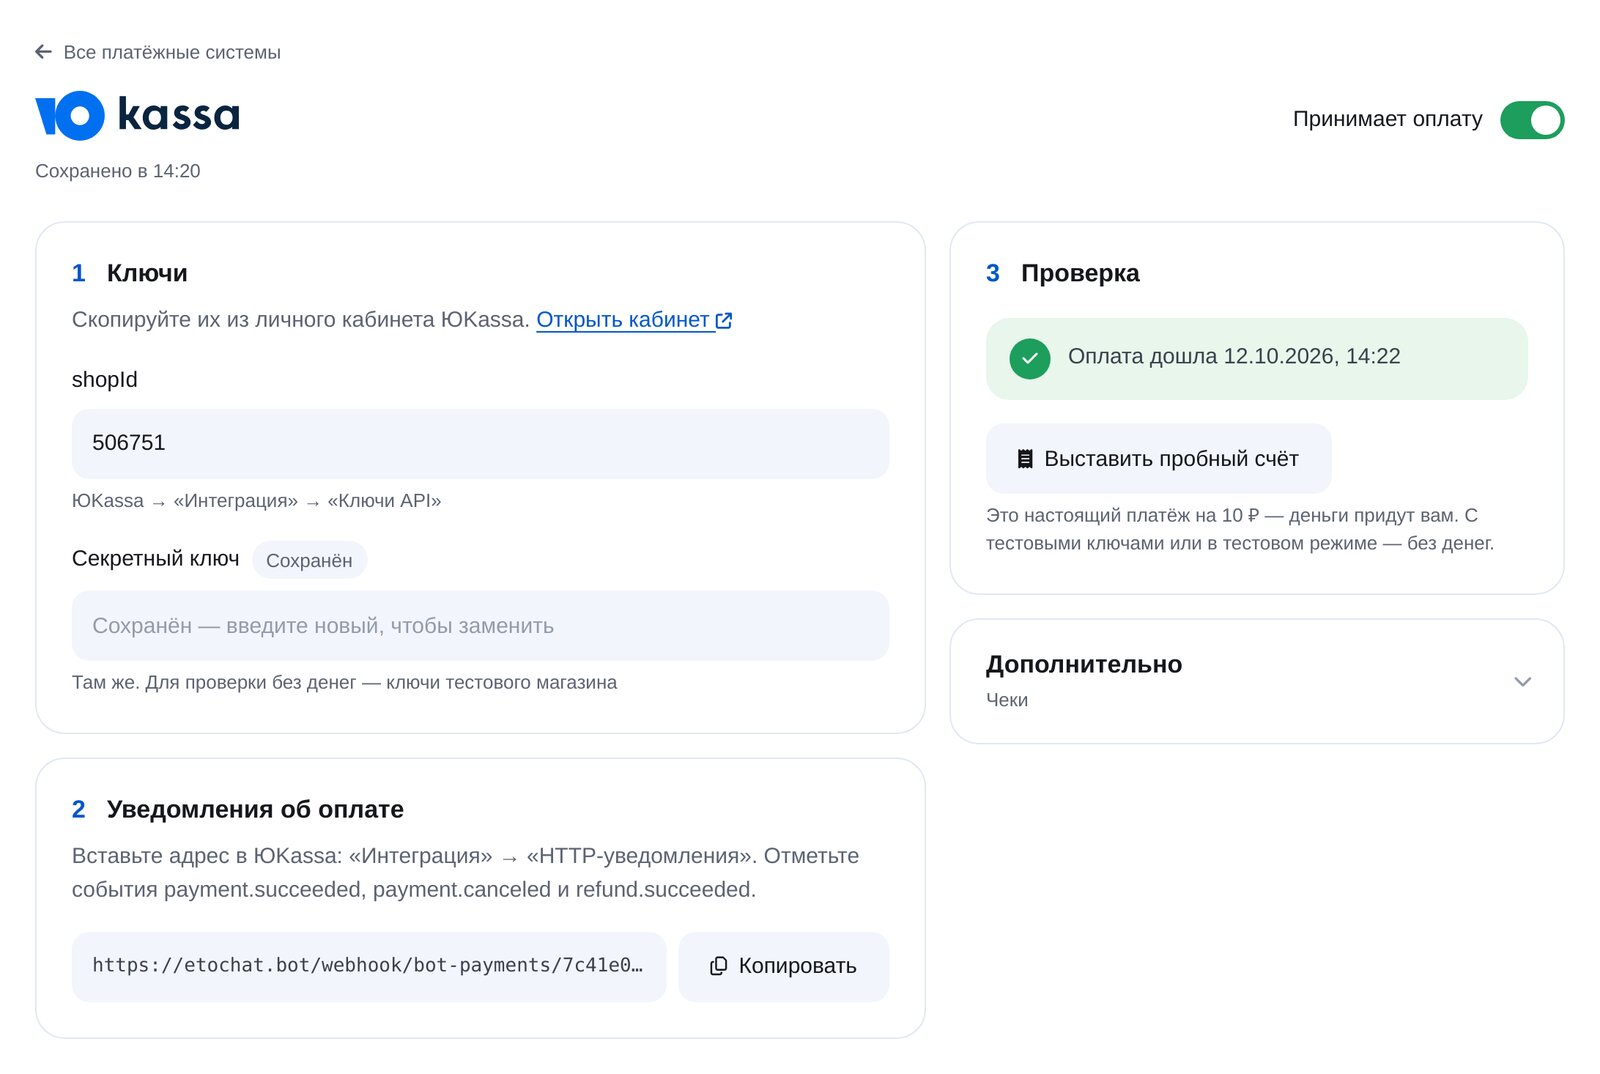Screen dimensions: 1600x1074
Task: Click Выставить пробный счёт button
Action: pyautogui.click(x=1158, y=459)
